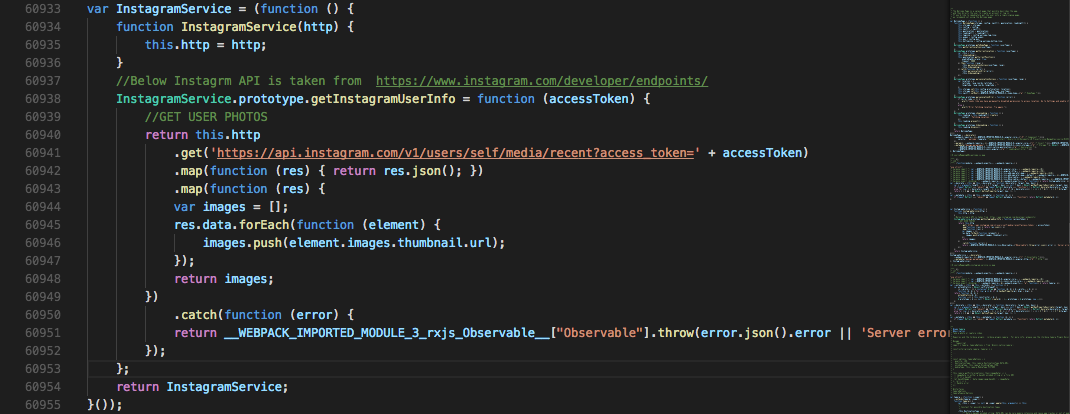Image resolution: width=1070 pixels, height=414 pixels.
Task: Click line number 60953 in the gutter
Action: coord(43,369)
